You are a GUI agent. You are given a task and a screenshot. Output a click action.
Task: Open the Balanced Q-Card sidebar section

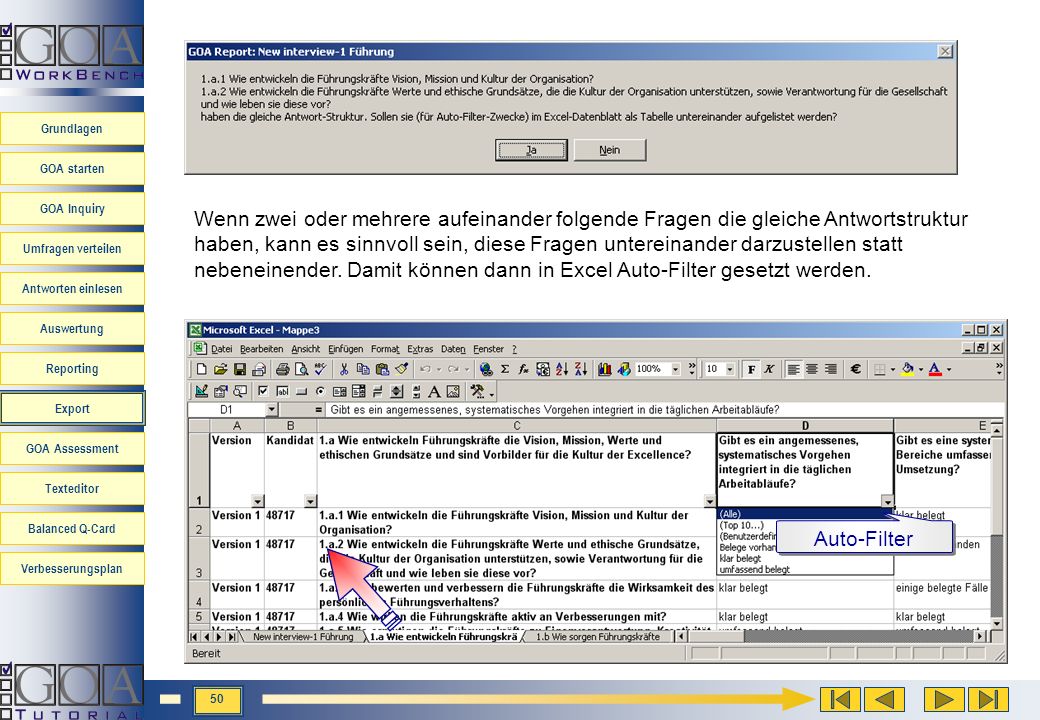pyautogui.click(x=72, y=528)
